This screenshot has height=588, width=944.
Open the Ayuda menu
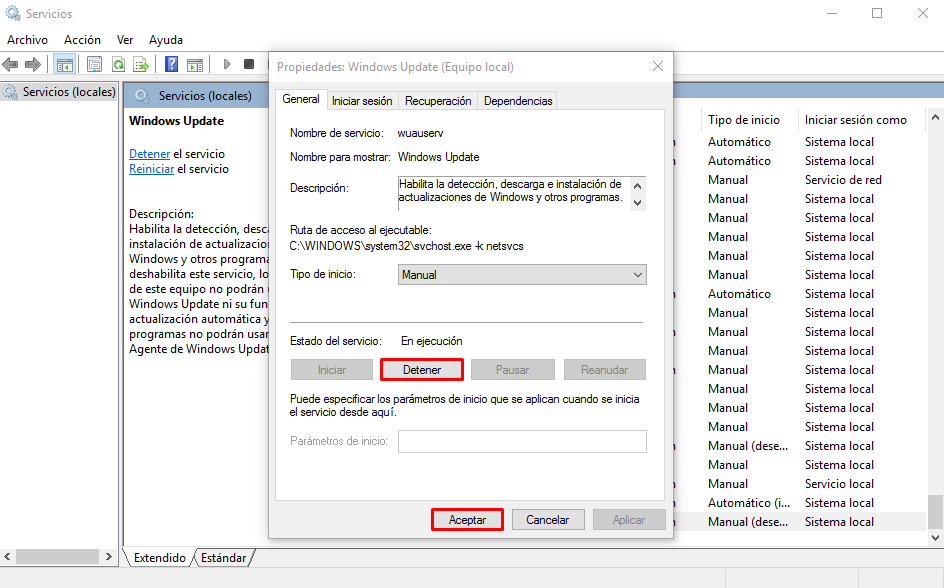166,40
